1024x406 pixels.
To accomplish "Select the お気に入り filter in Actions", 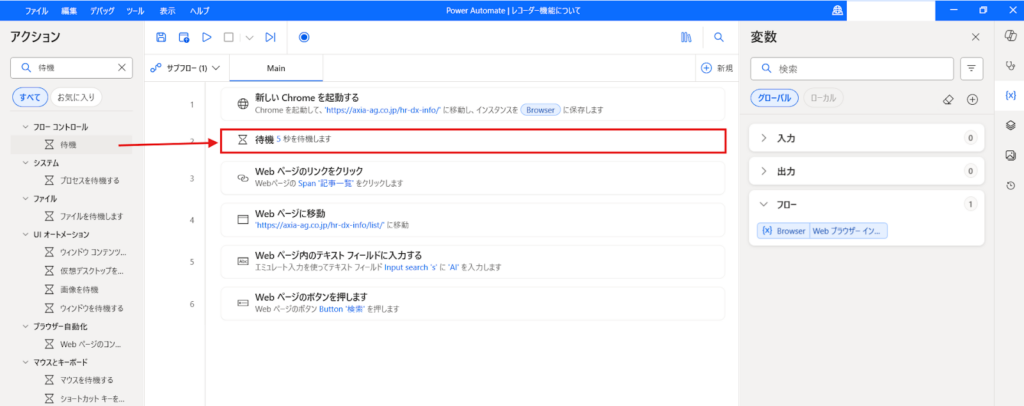I will coord(75,97).
